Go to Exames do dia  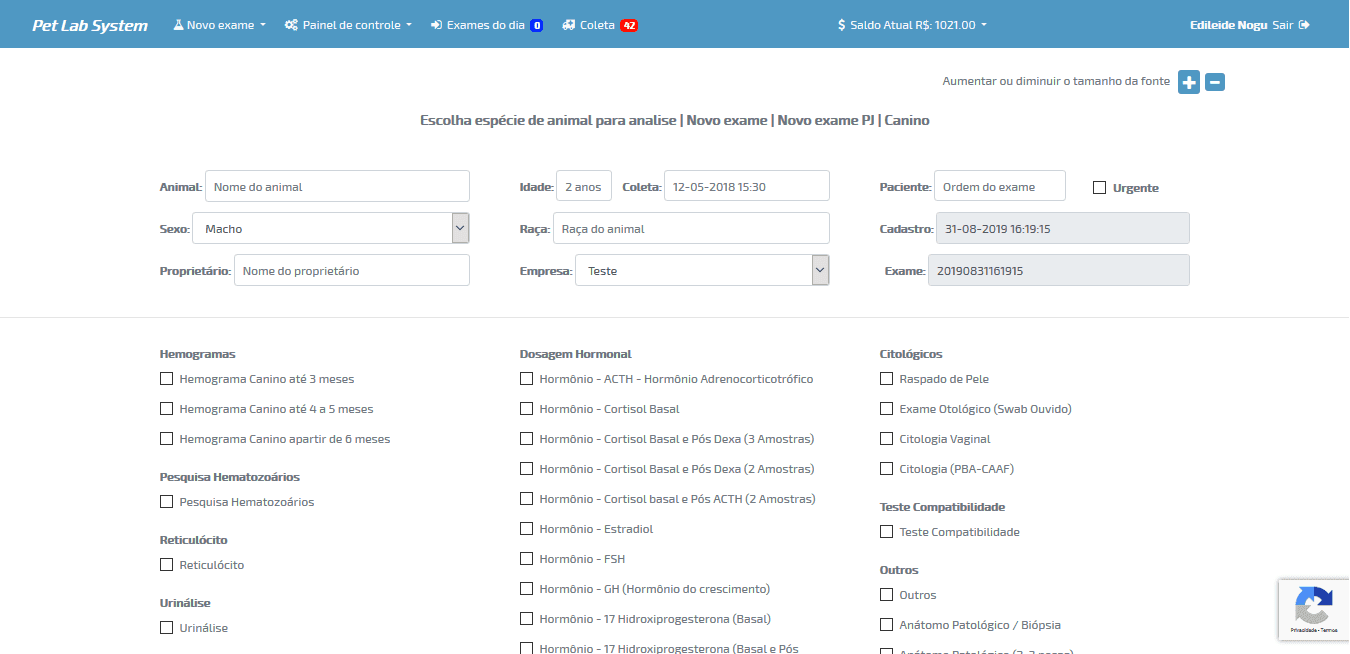478,25
